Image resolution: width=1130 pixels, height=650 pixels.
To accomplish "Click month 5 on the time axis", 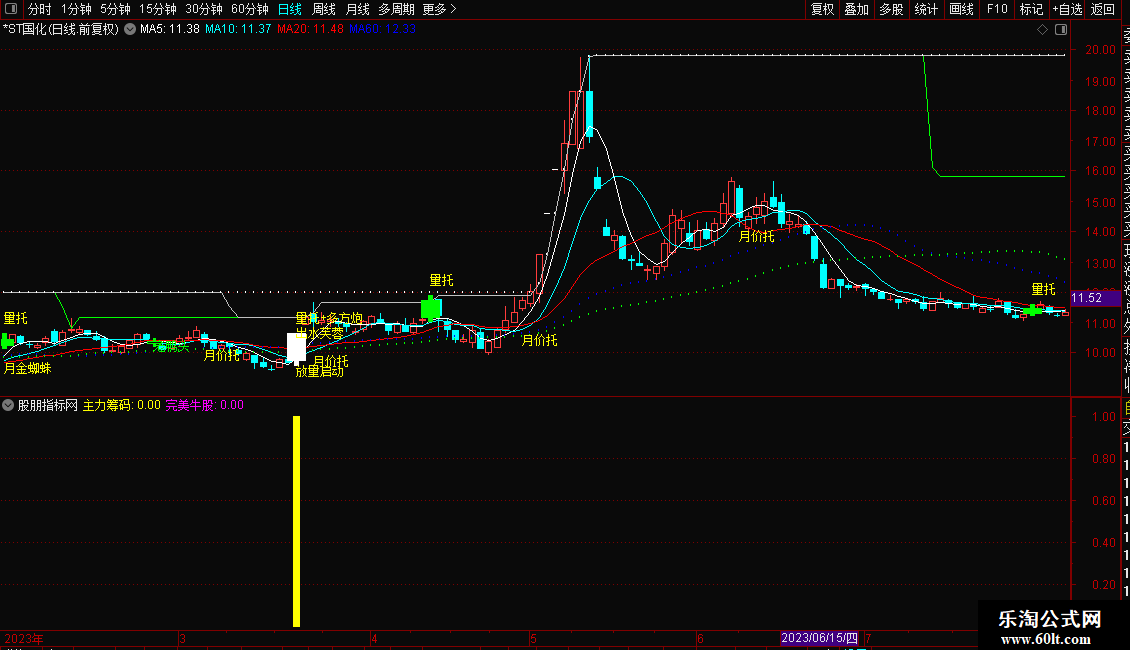I will [x=533, y=639].
